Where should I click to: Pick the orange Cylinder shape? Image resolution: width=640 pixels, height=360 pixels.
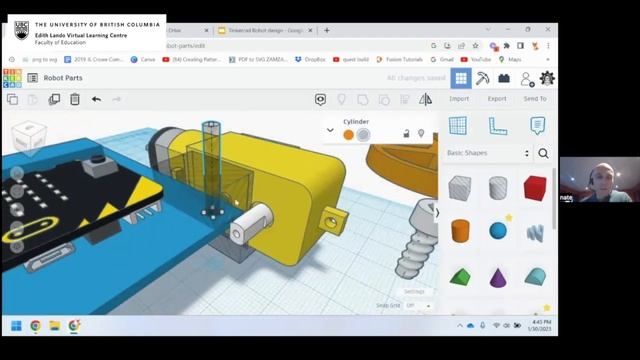pos(460,231)
